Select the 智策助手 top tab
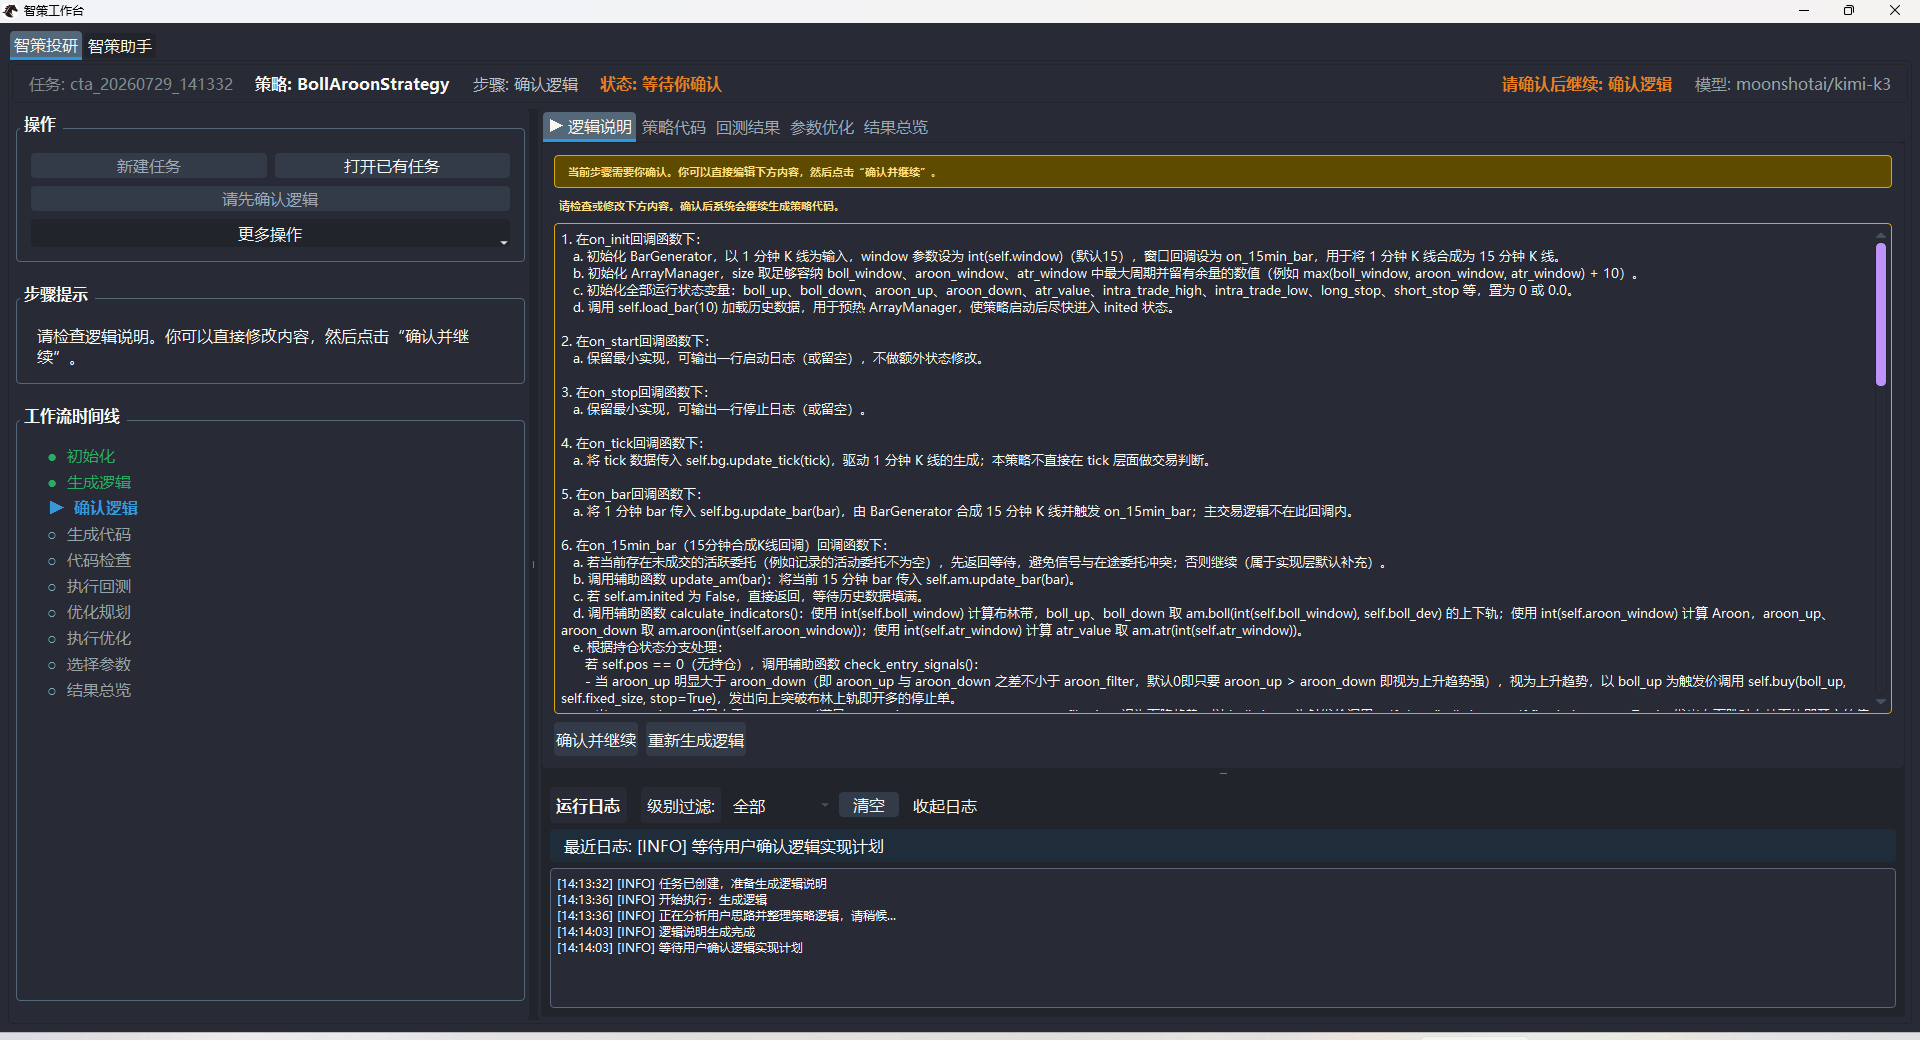Image resolution: width=1920 pixels, height=1040 pixels. click(x=120, y=46)
